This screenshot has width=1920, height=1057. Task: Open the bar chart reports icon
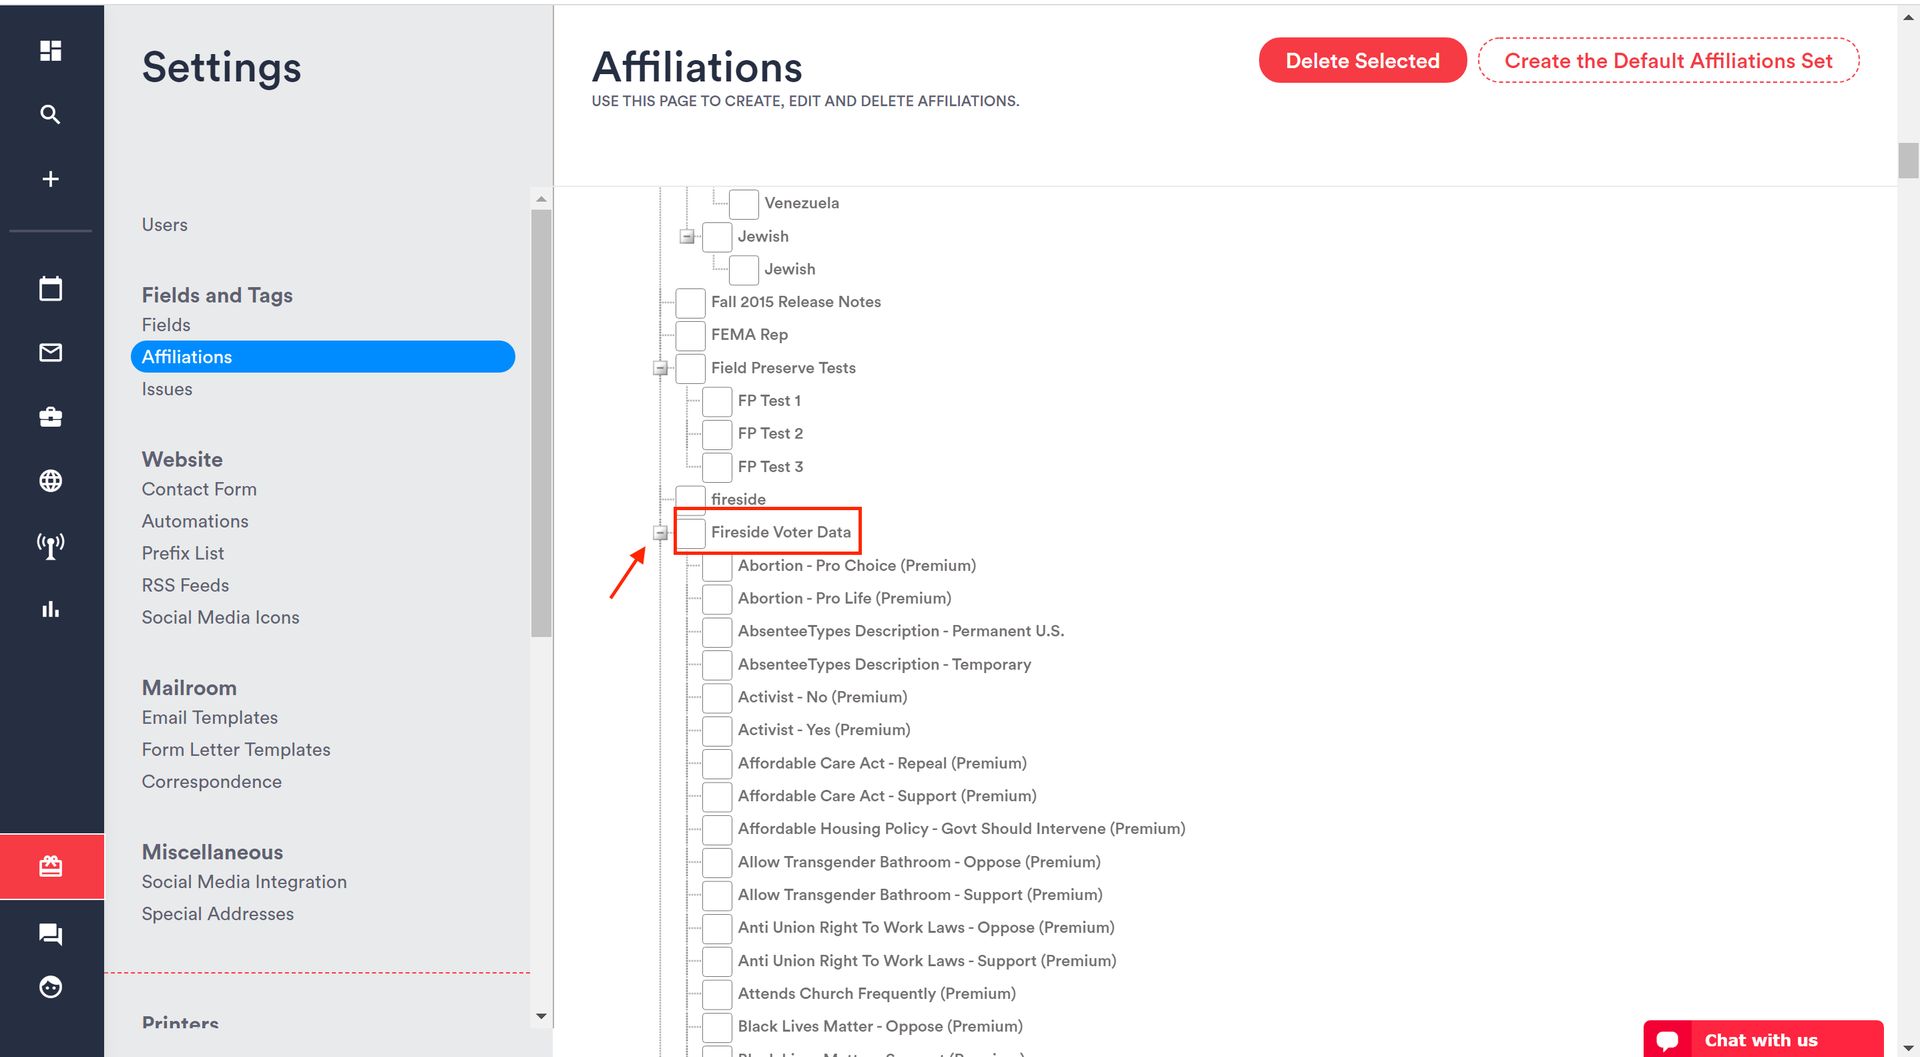50,609
